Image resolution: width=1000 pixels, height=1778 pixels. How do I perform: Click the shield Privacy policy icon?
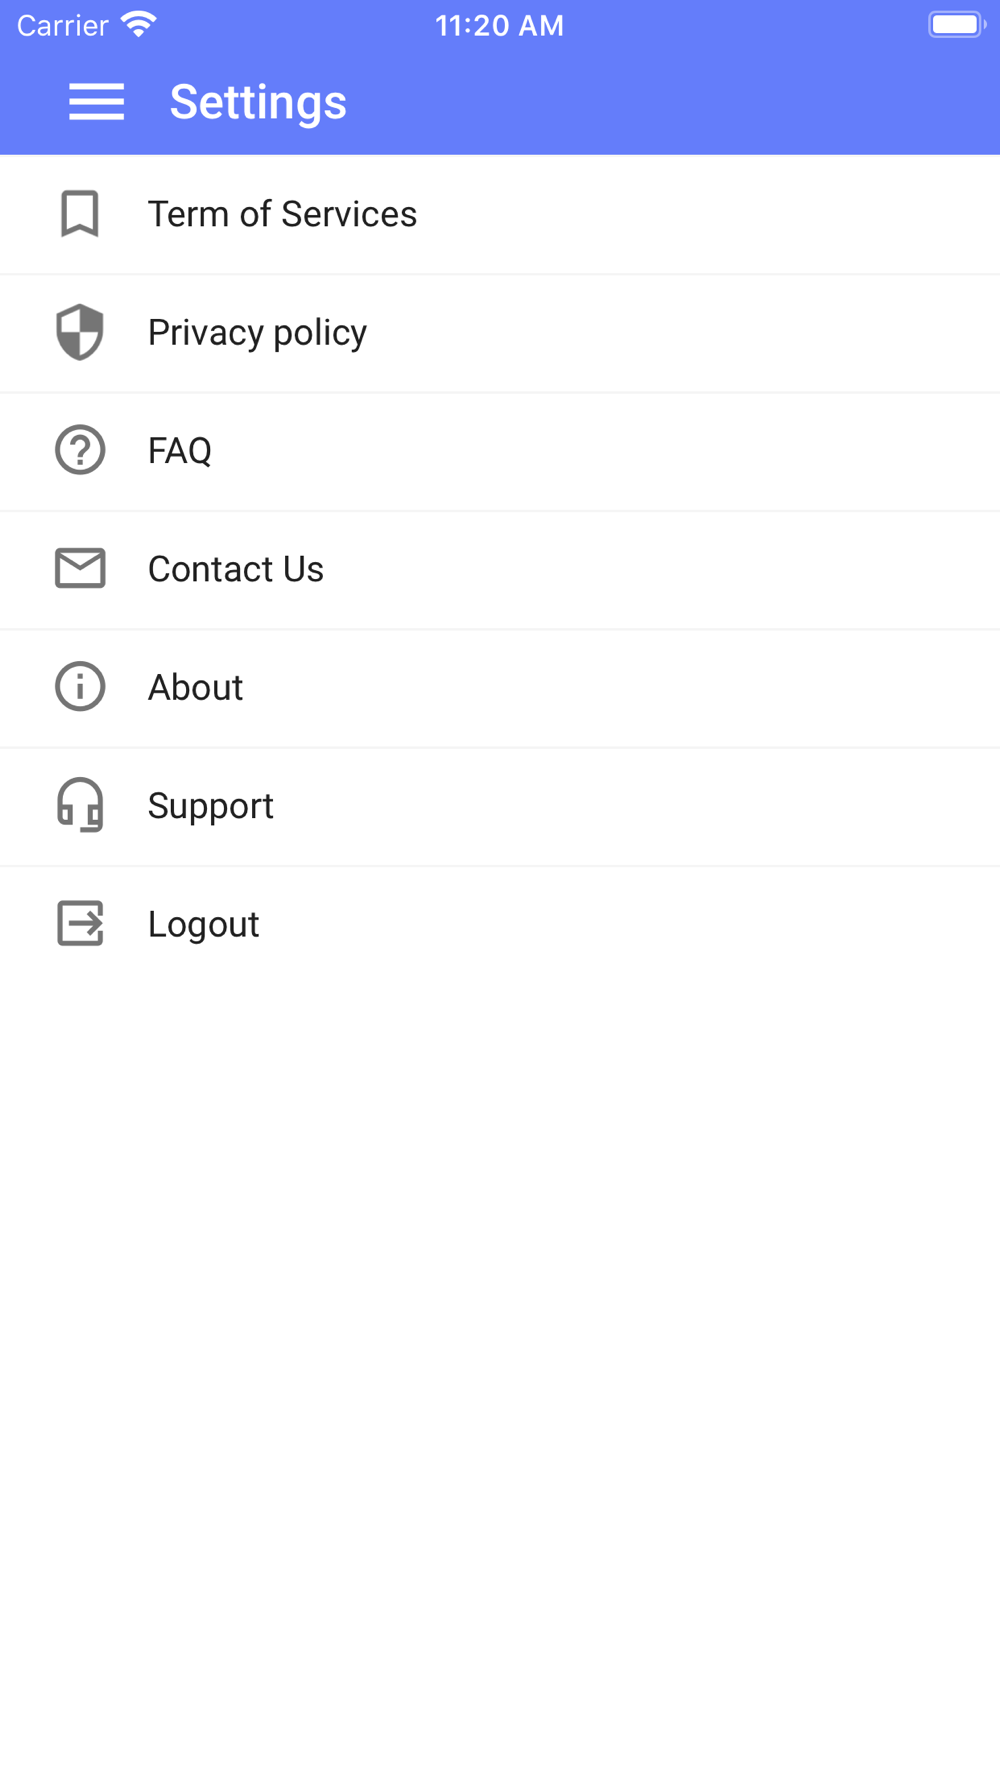pyautogui.click(x=80, y=332)
